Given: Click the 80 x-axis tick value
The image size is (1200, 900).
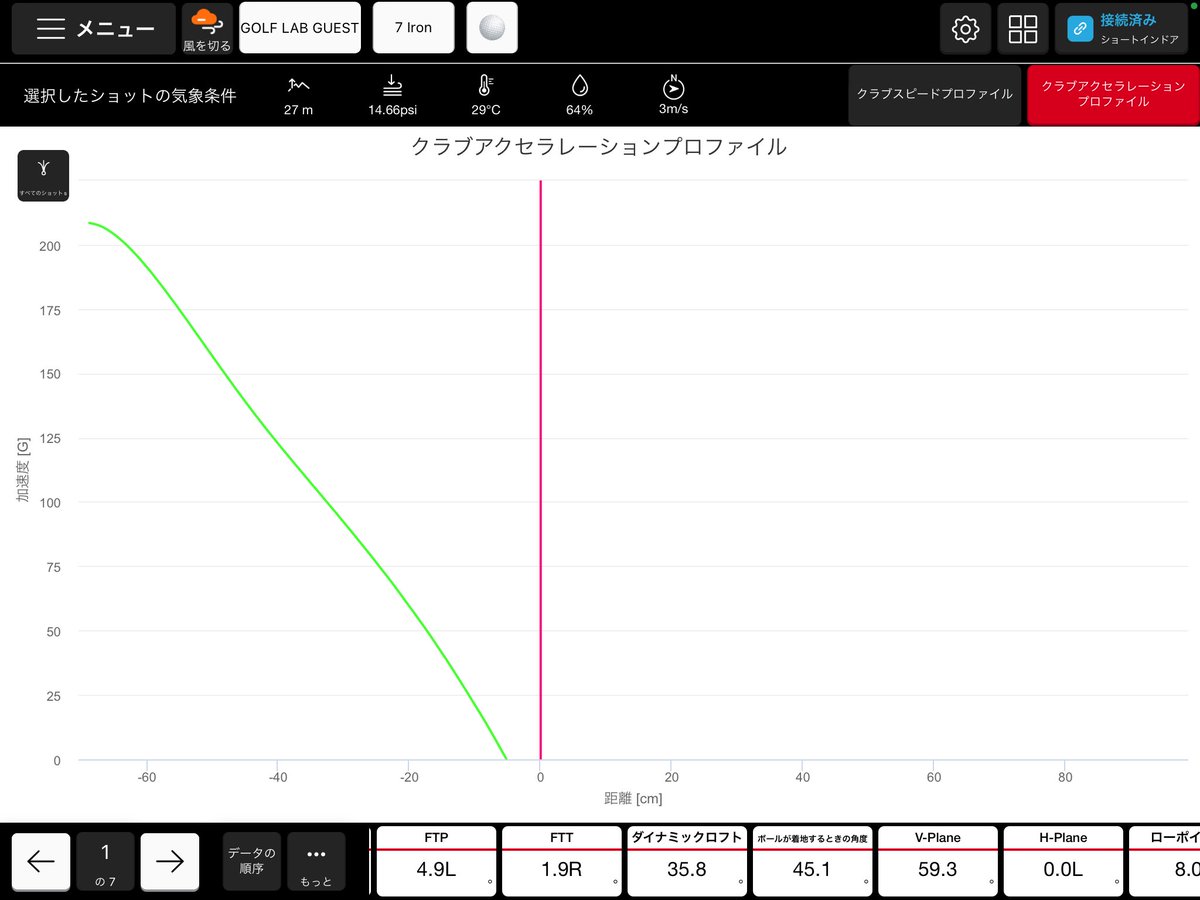Looking at the screenshot, I should click(x=1065, y=777).
